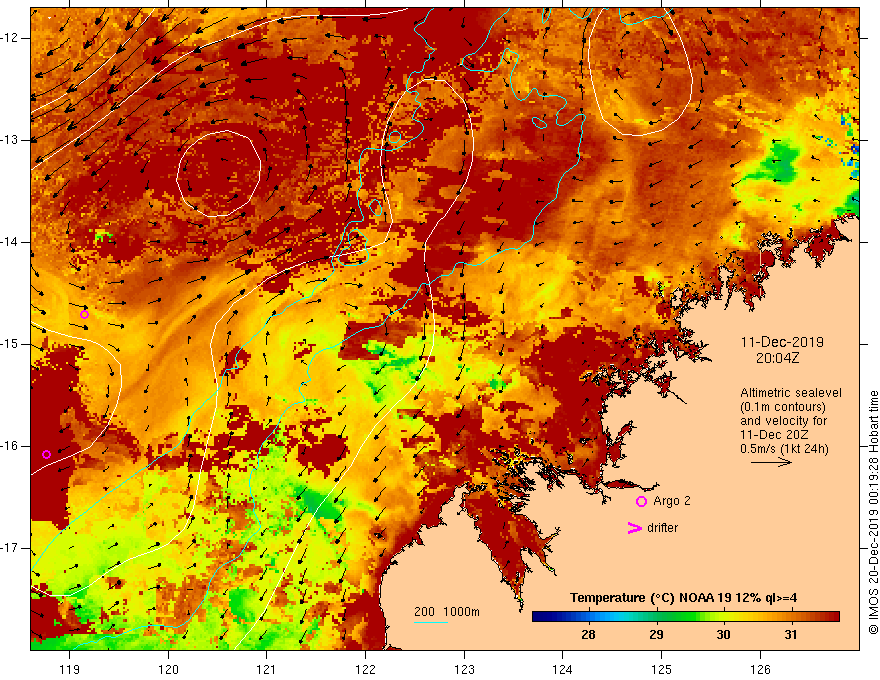
Task: Click the cyan 200 1000m isobath legend line
Action: pos(430,622)
